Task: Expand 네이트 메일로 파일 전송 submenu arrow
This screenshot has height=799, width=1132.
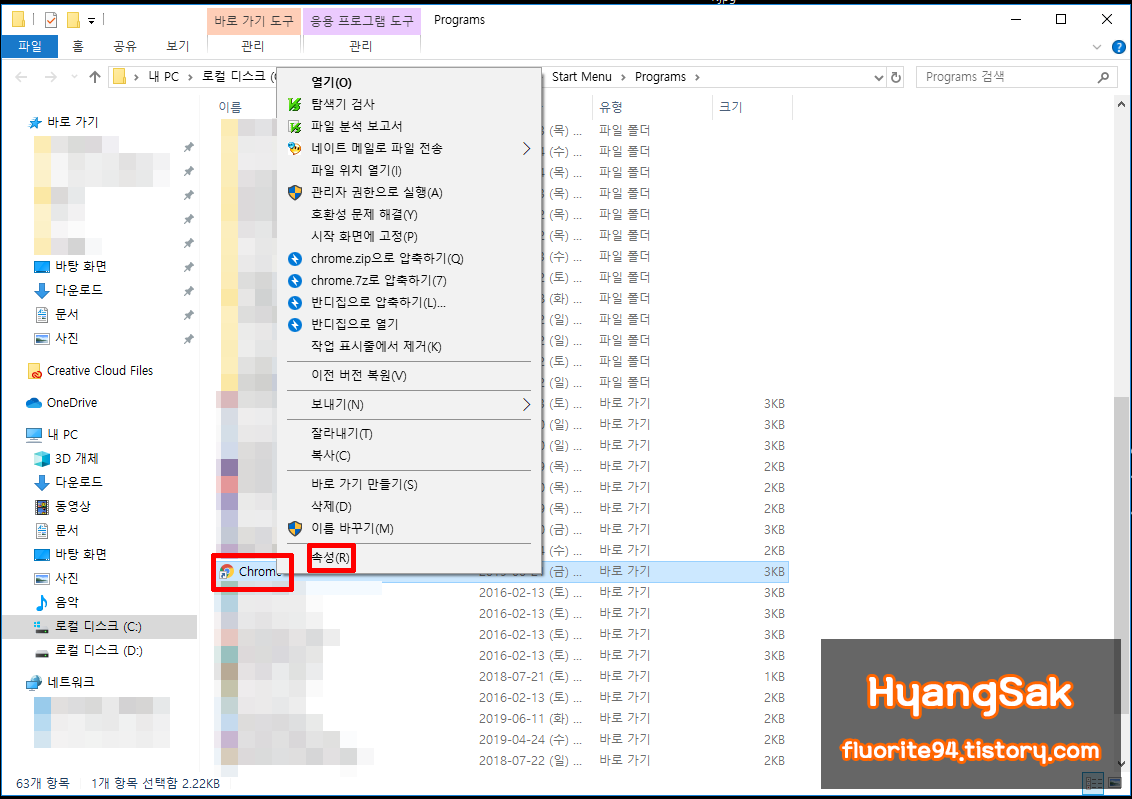Action: tap(526, 149)
